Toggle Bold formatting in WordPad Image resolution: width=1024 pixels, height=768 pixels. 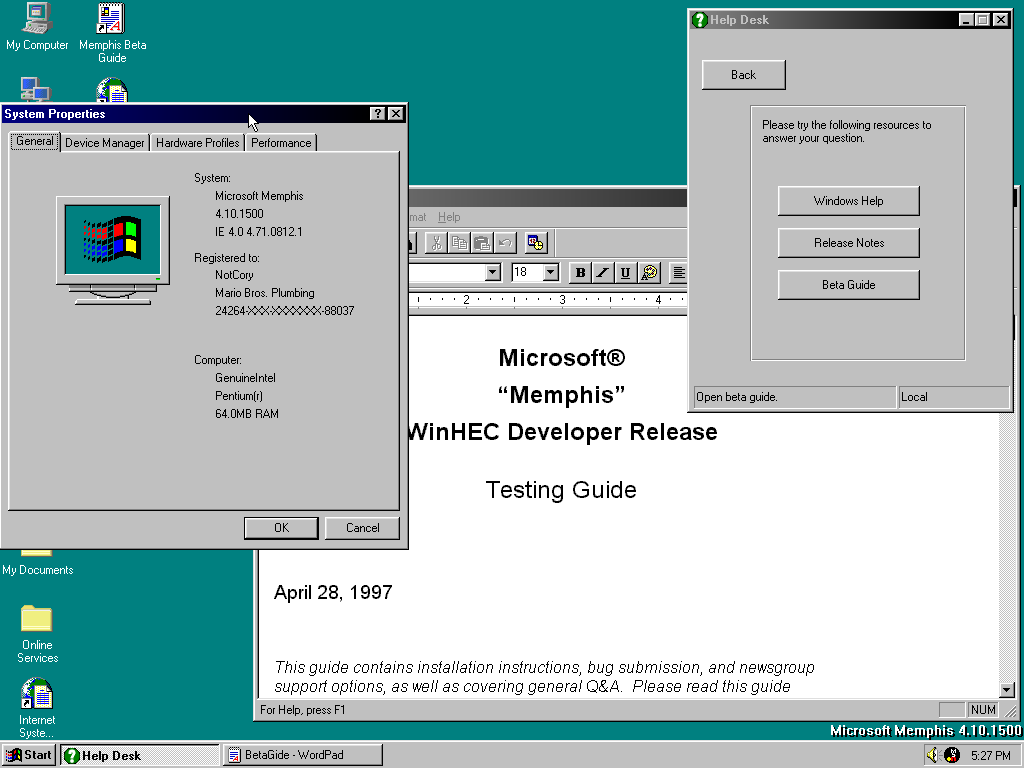click(580, 273)
